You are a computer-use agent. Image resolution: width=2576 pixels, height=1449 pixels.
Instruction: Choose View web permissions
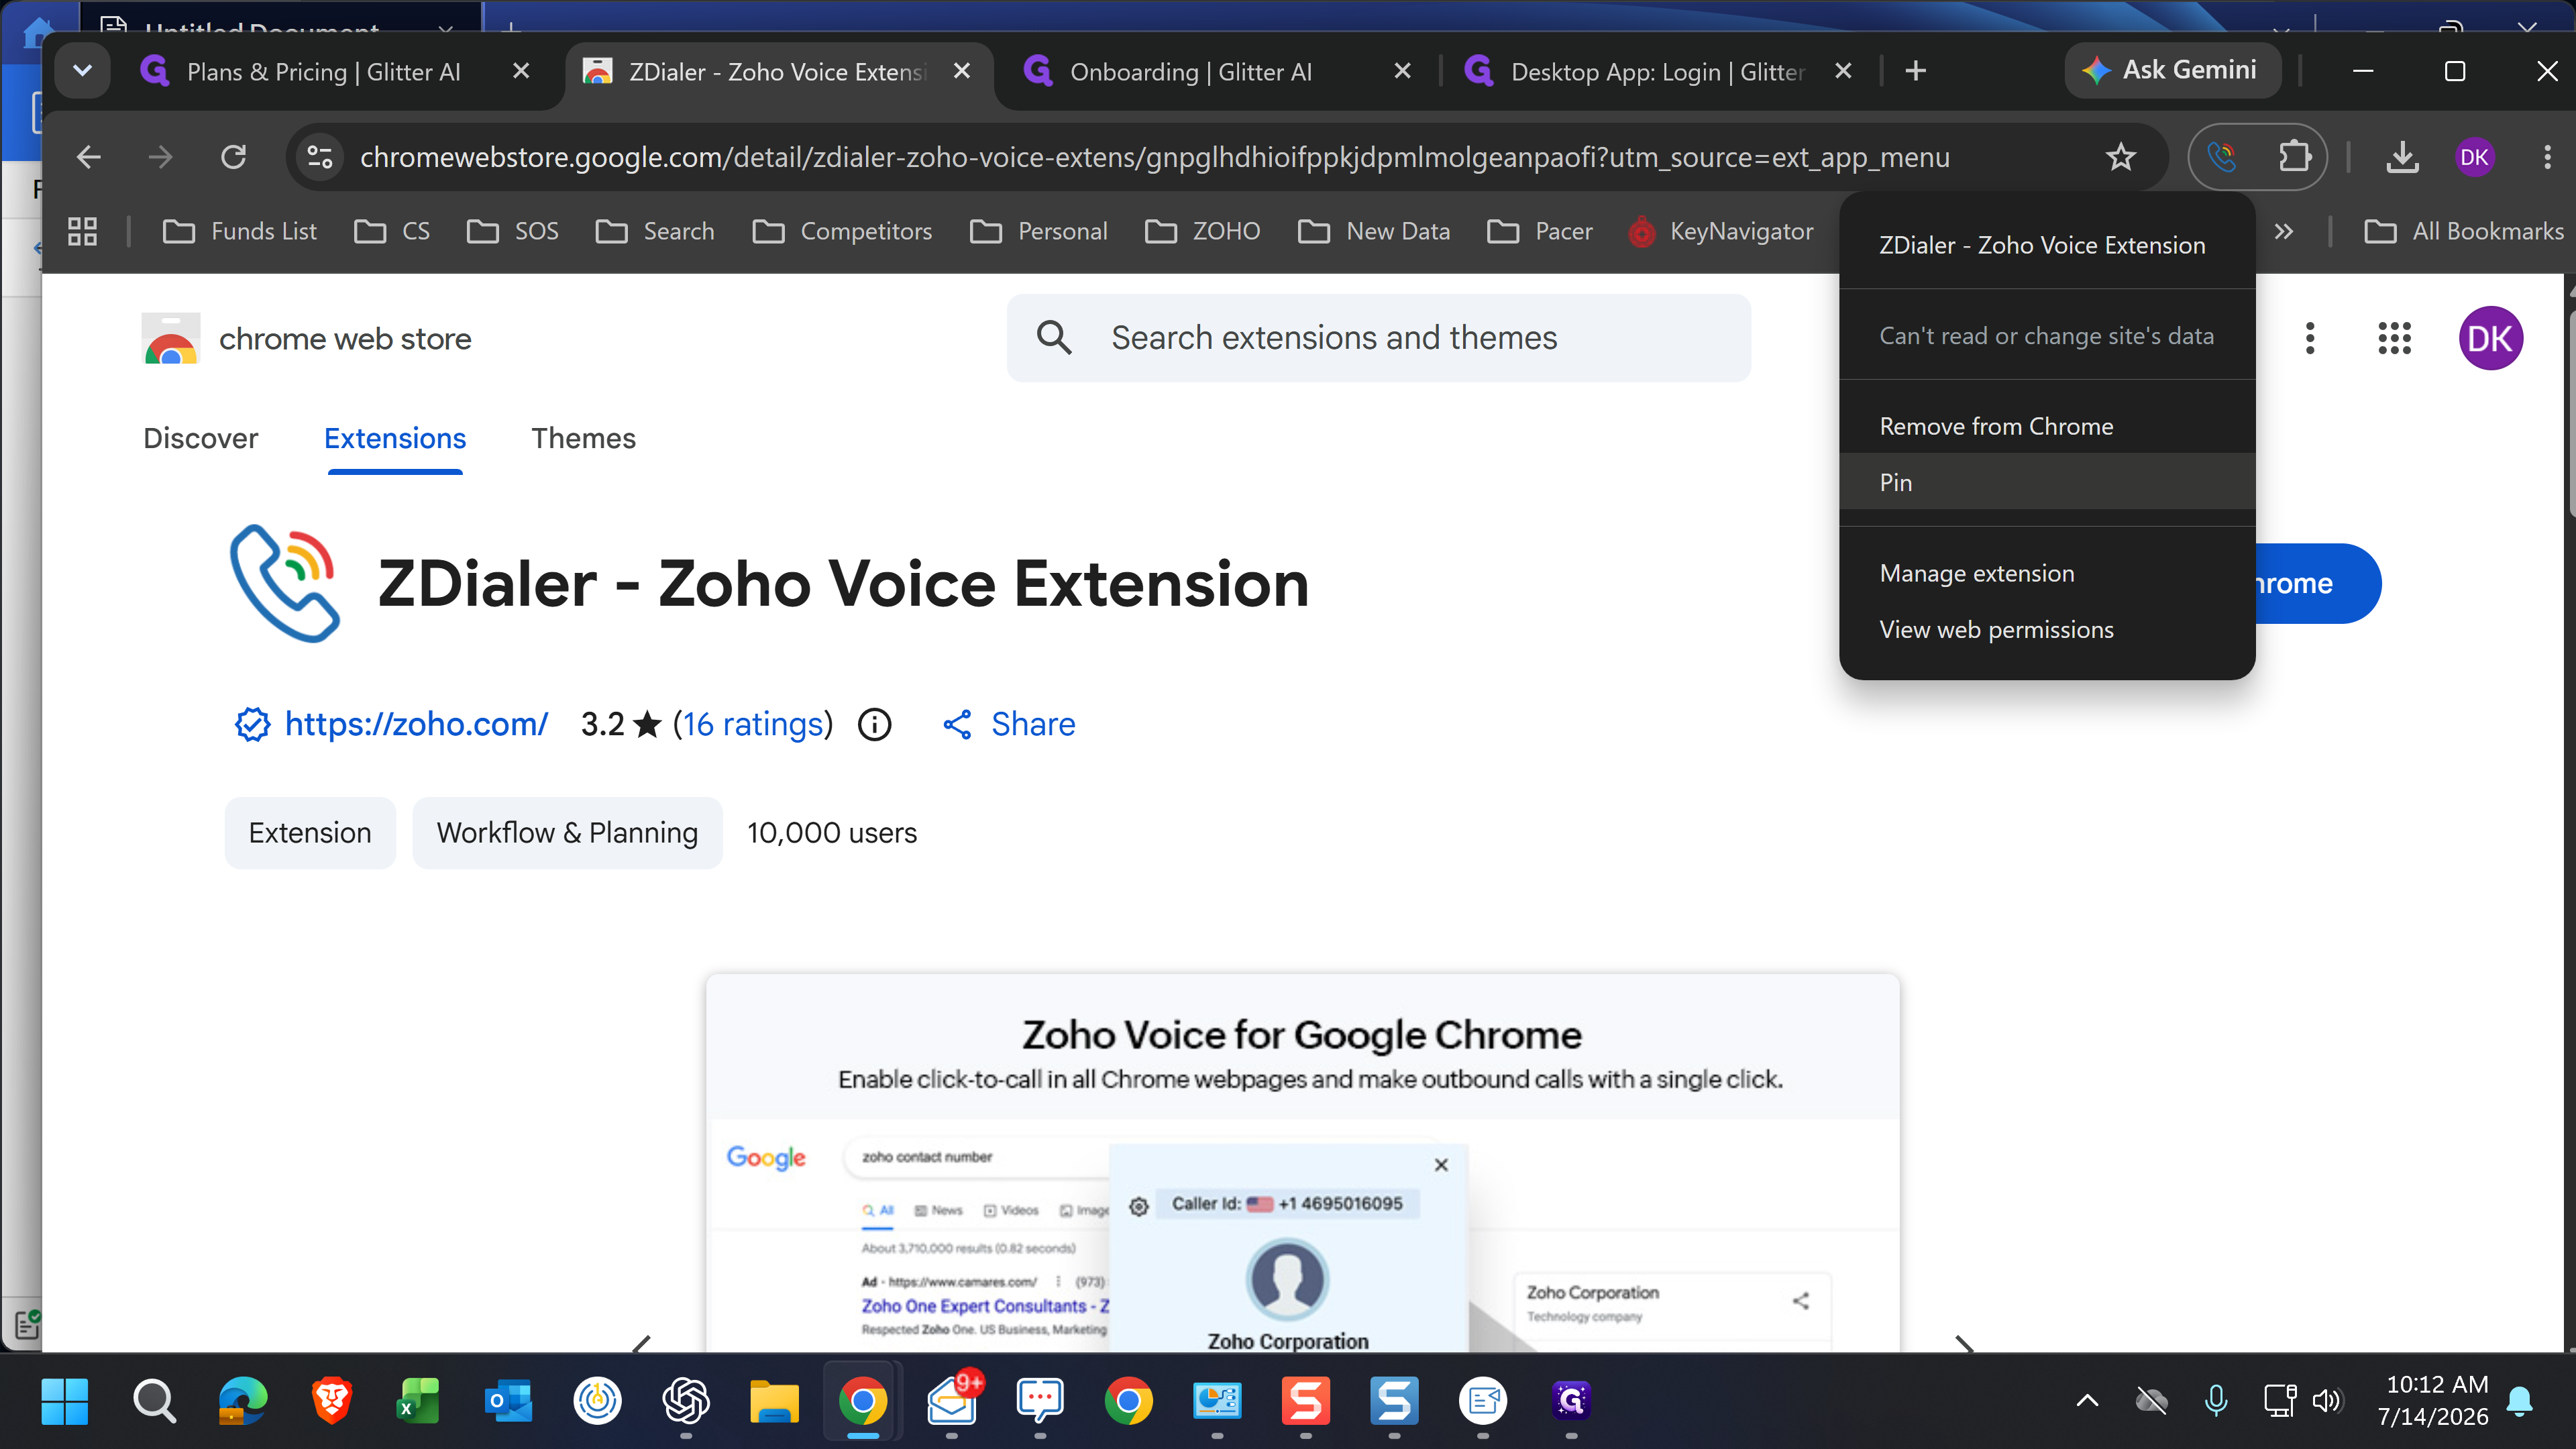[2047, 629]
